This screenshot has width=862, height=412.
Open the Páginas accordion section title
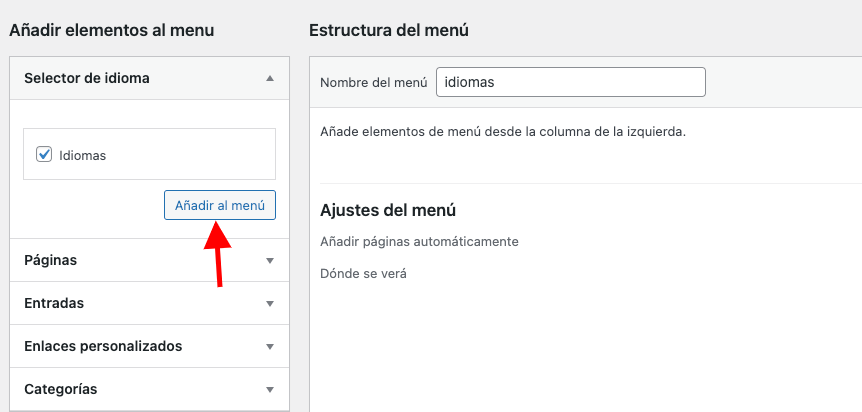tap(51, 260)
